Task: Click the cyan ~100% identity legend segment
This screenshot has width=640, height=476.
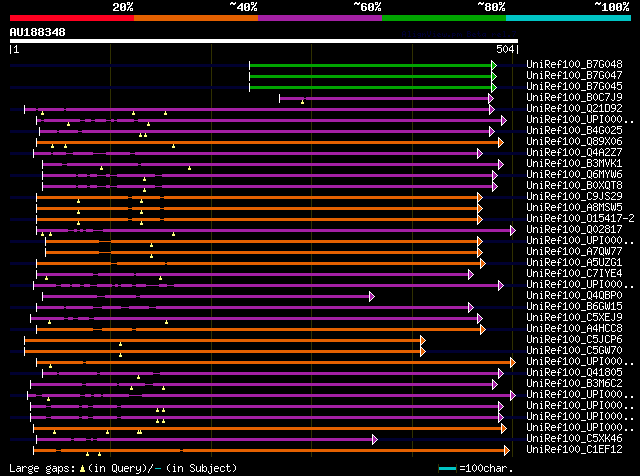Action: pyautogui.click(x=569, y=18)
